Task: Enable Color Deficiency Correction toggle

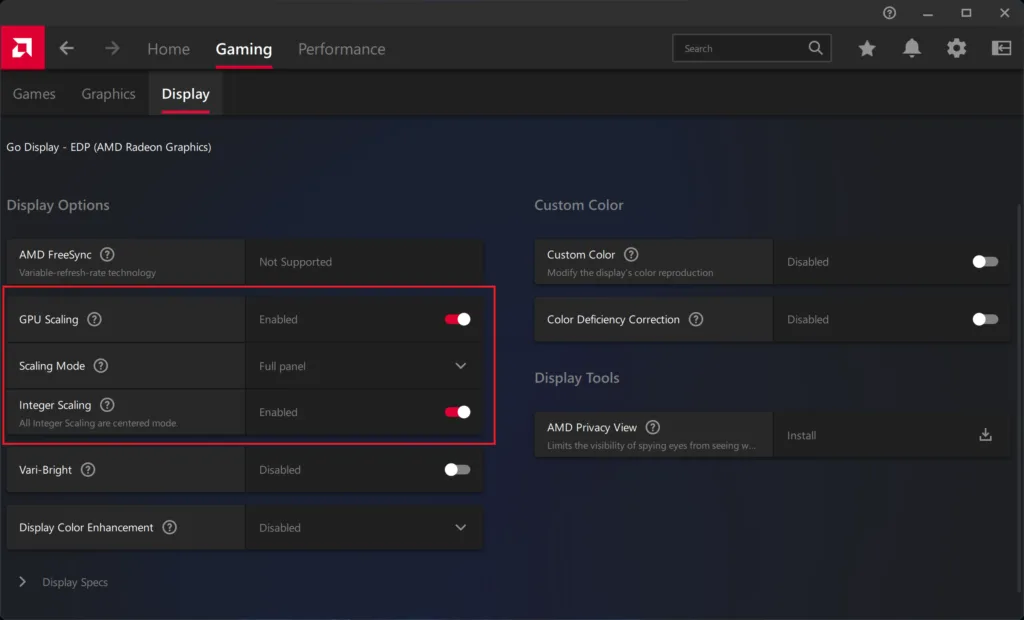Action: pos(985,319)
